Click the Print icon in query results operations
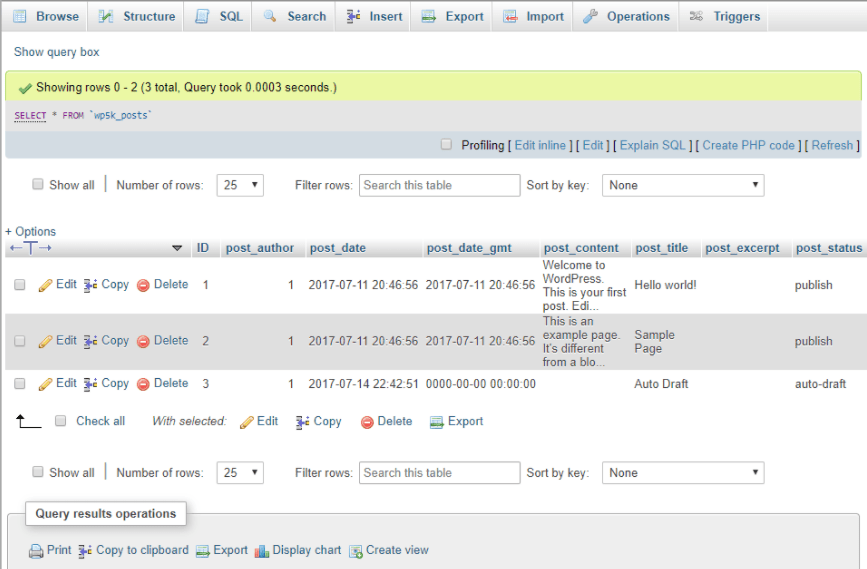The image size is (867, 569). click(36, 551)
